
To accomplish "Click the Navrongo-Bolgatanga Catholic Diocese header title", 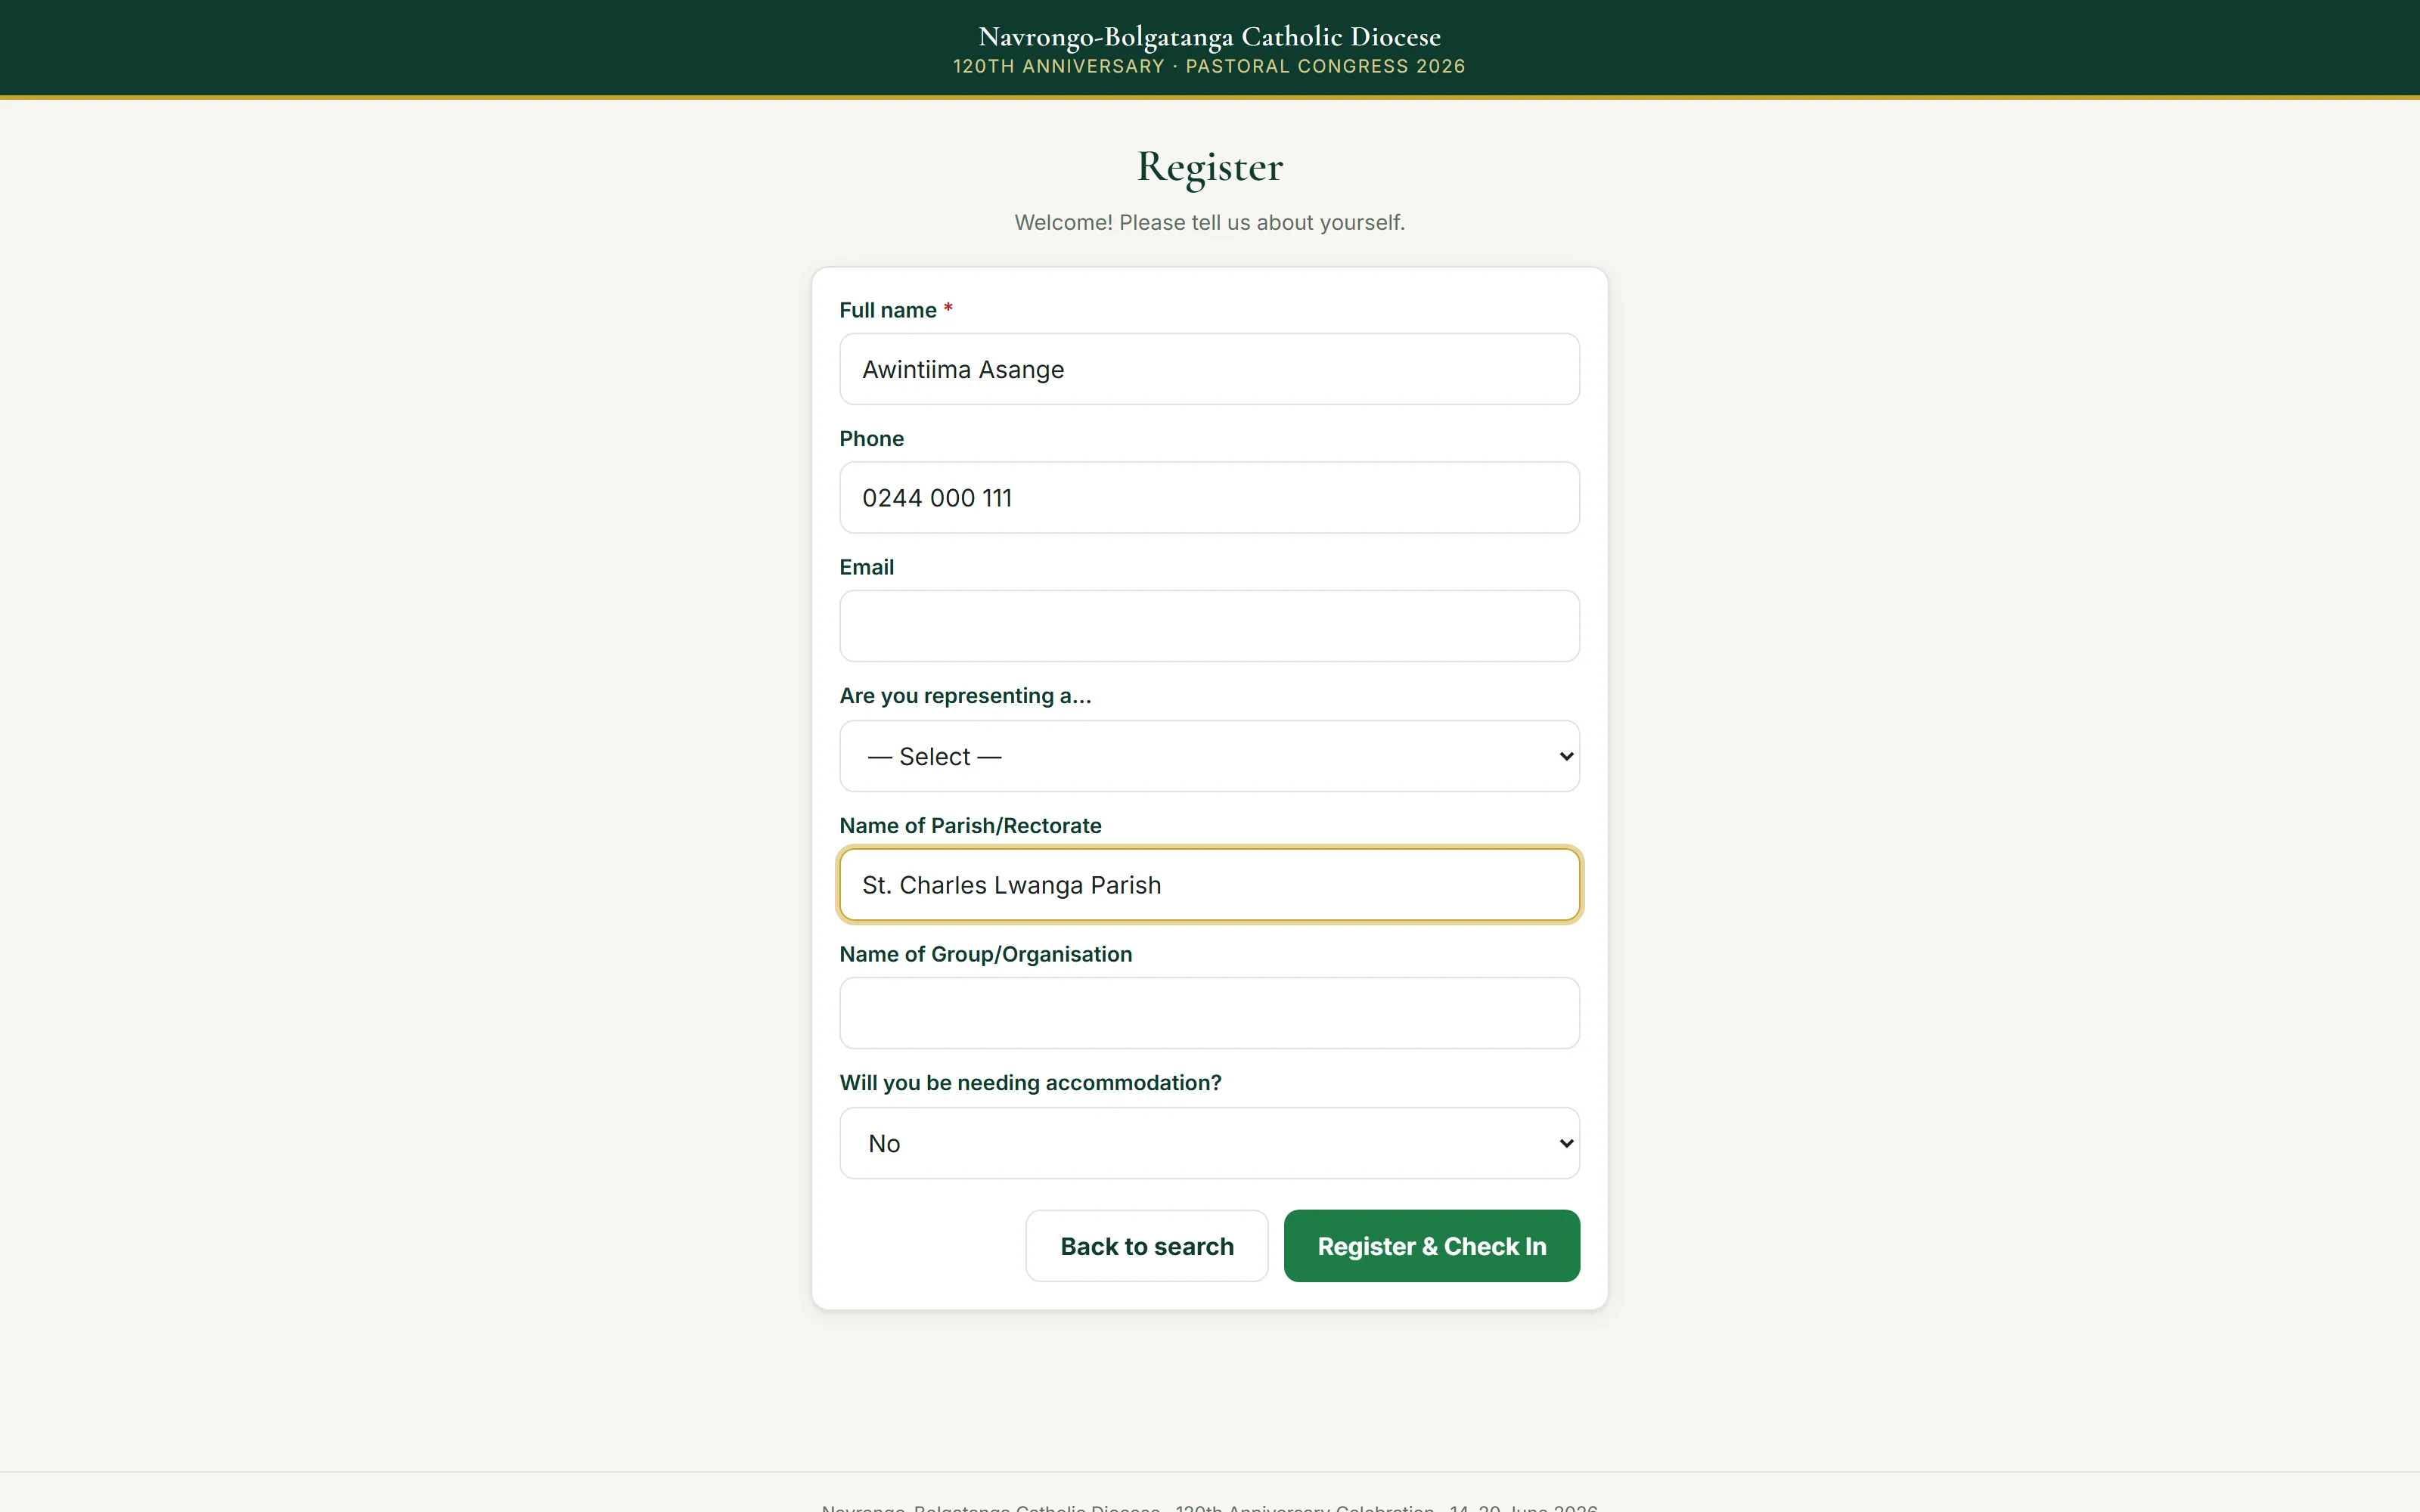I will (x=1209, y=37).
